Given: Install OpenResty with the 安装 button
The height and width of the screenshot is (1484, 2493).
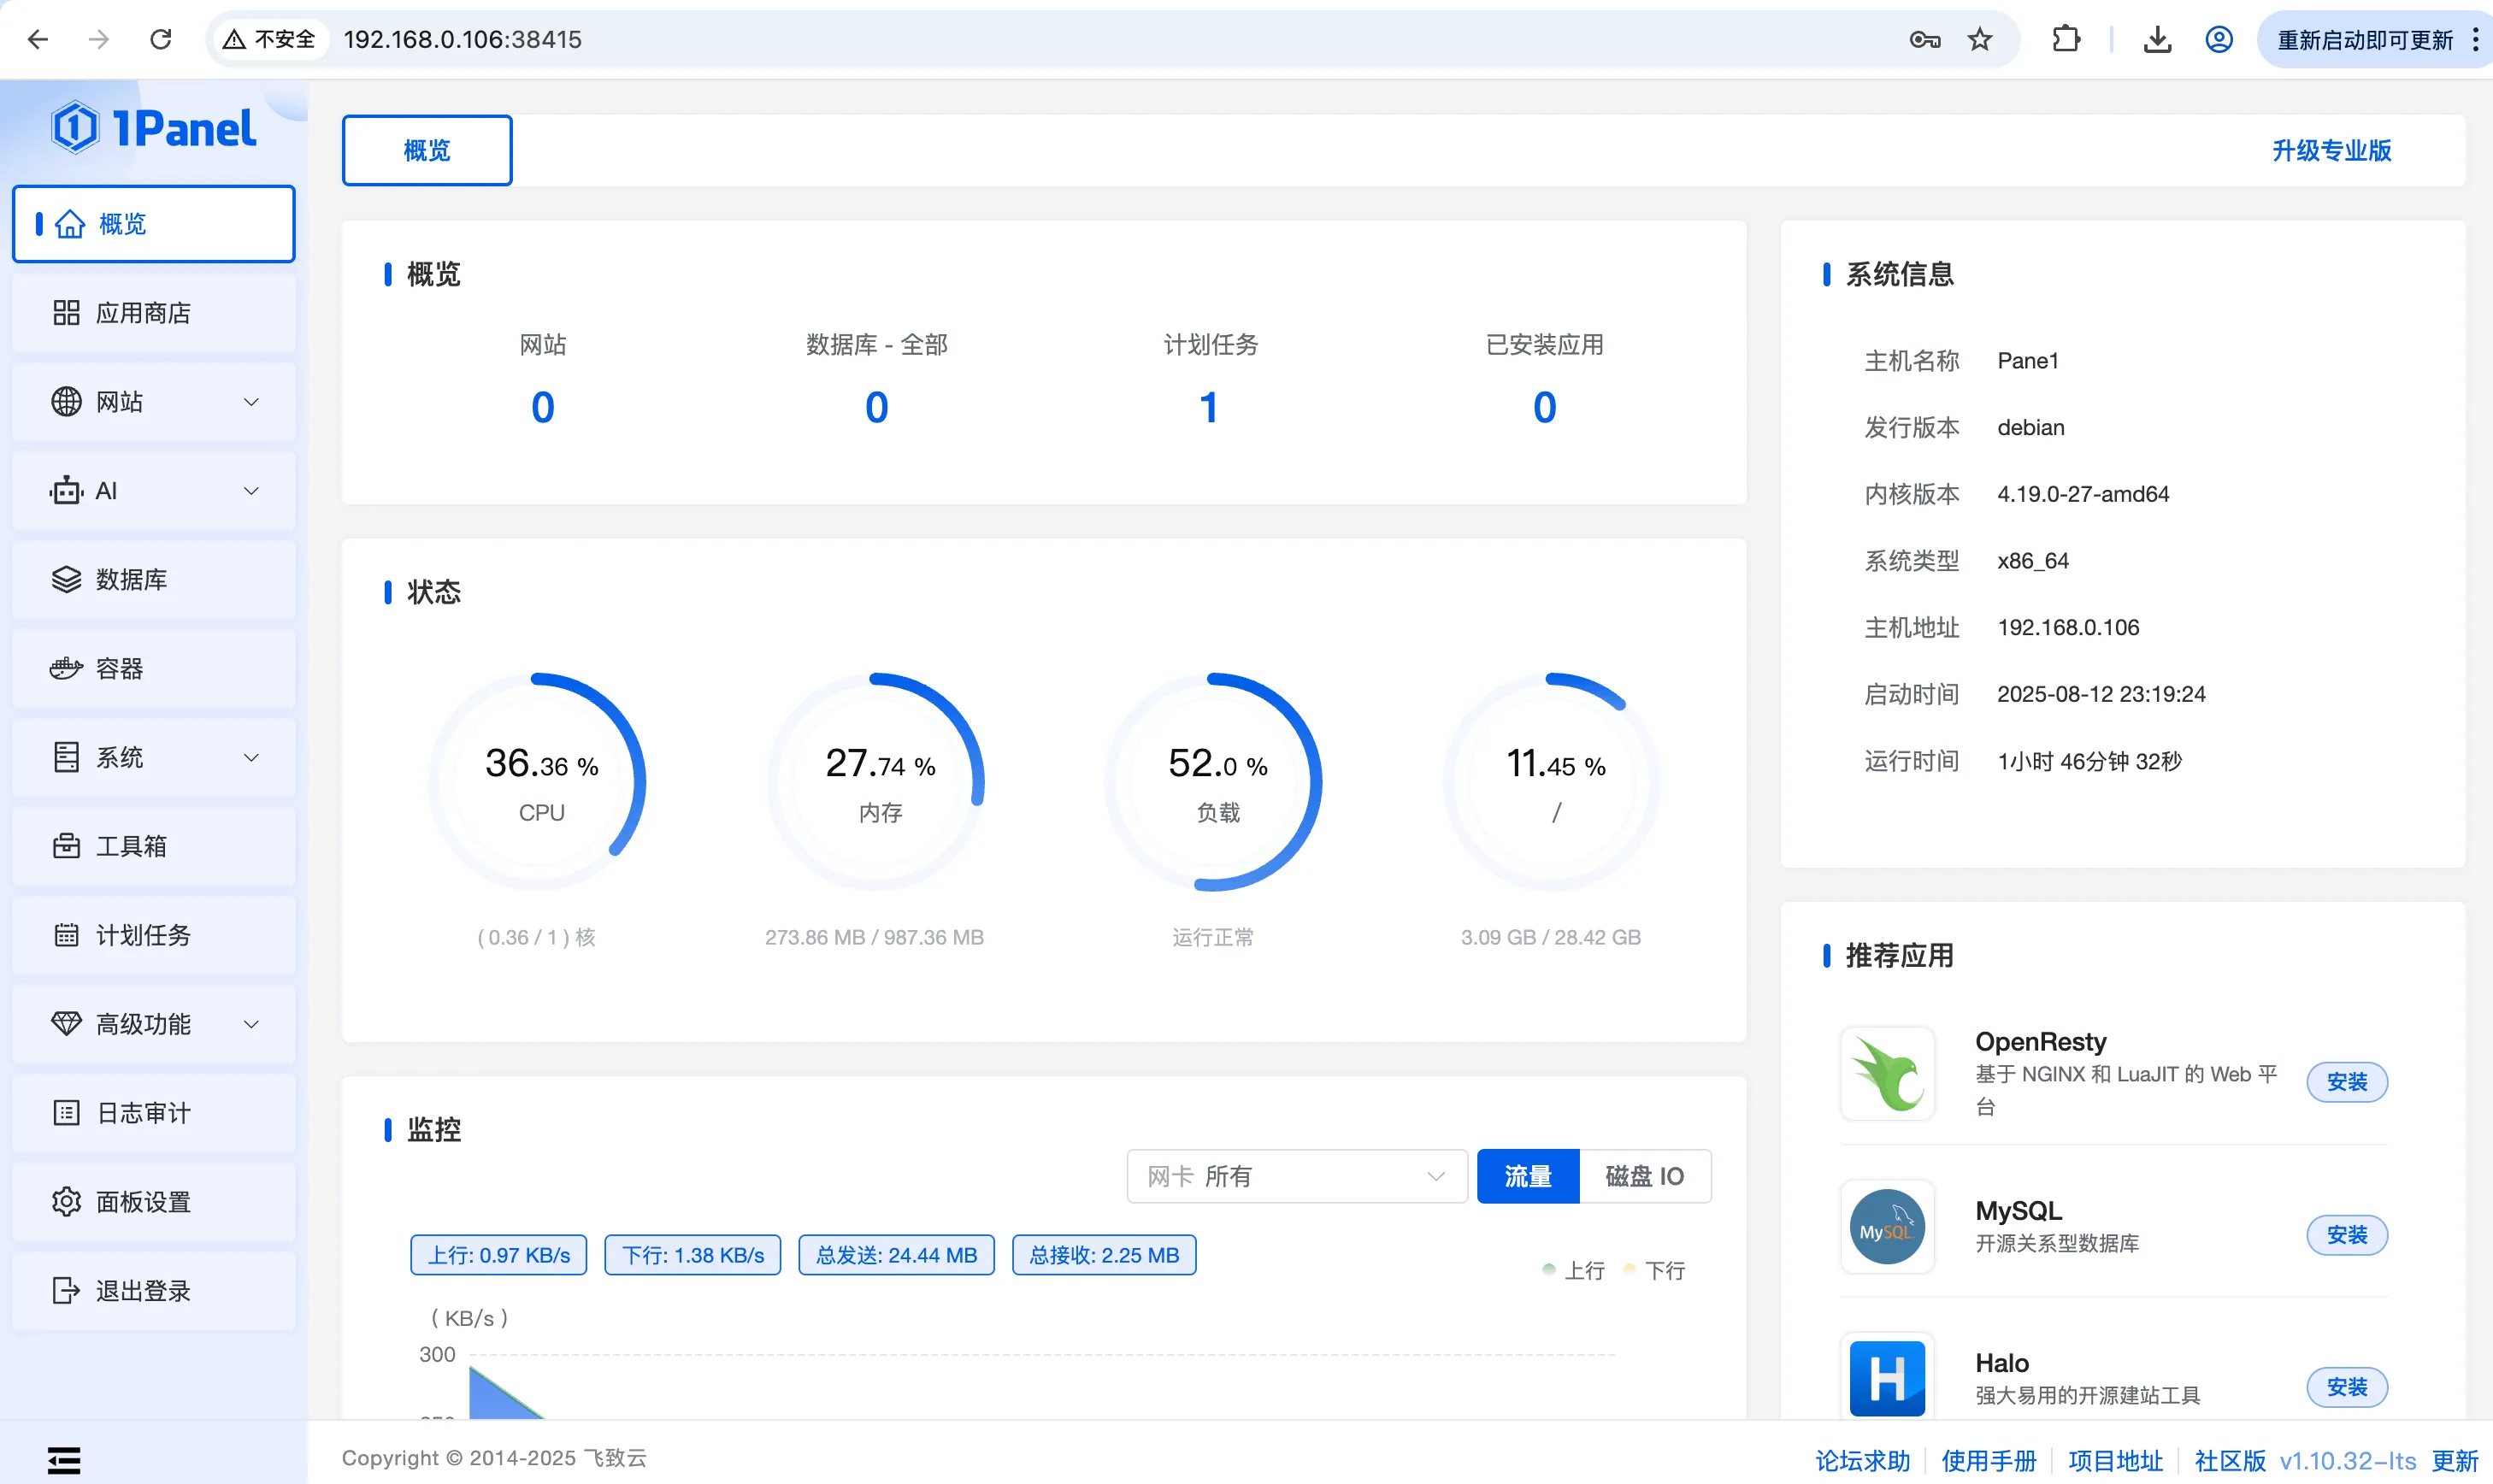Looking at the screenshot, I should tap(2346, 1082).
